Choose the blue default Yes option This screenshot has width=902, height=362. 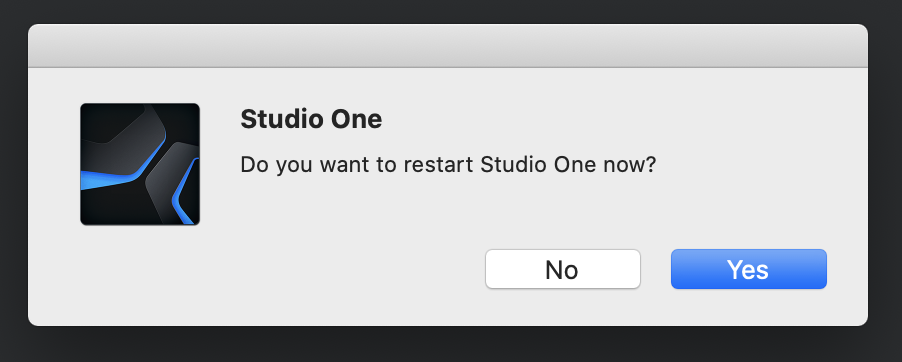(748, 269)
